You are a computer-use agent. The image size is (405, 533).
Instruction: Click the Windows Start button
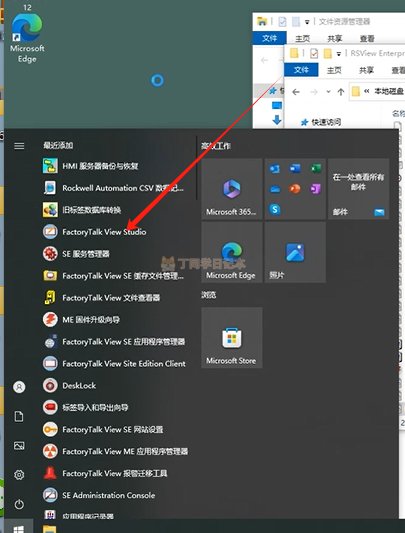click(19, 527)
